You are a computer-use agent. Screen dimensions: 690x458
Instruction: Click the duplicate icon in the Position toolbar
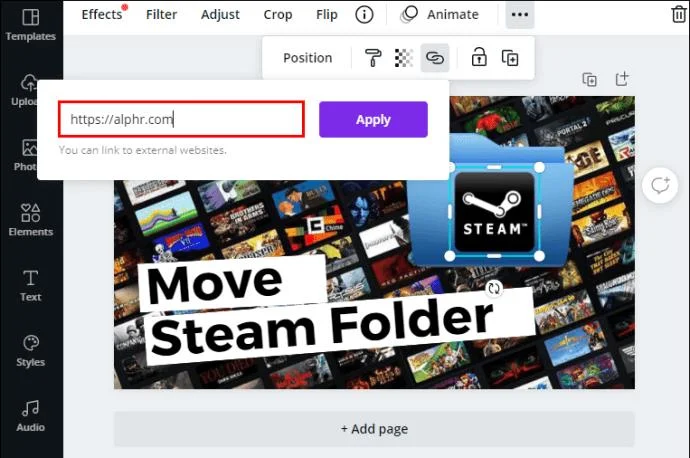pos(510,58)
